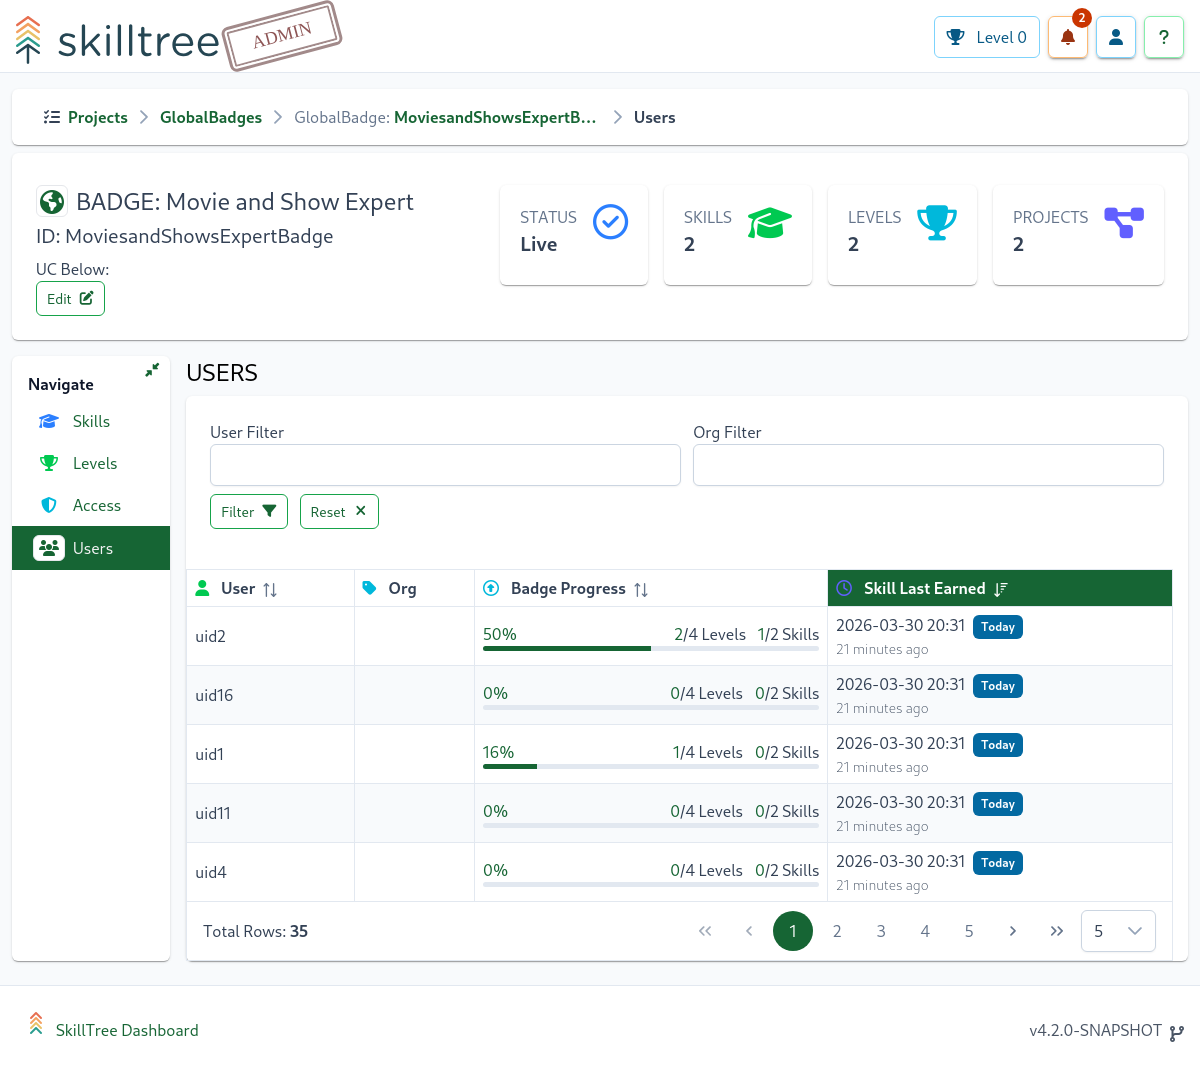Select Access in the Navigate menu
The image size is (1200, 1066).
click(x=96, y=506)
